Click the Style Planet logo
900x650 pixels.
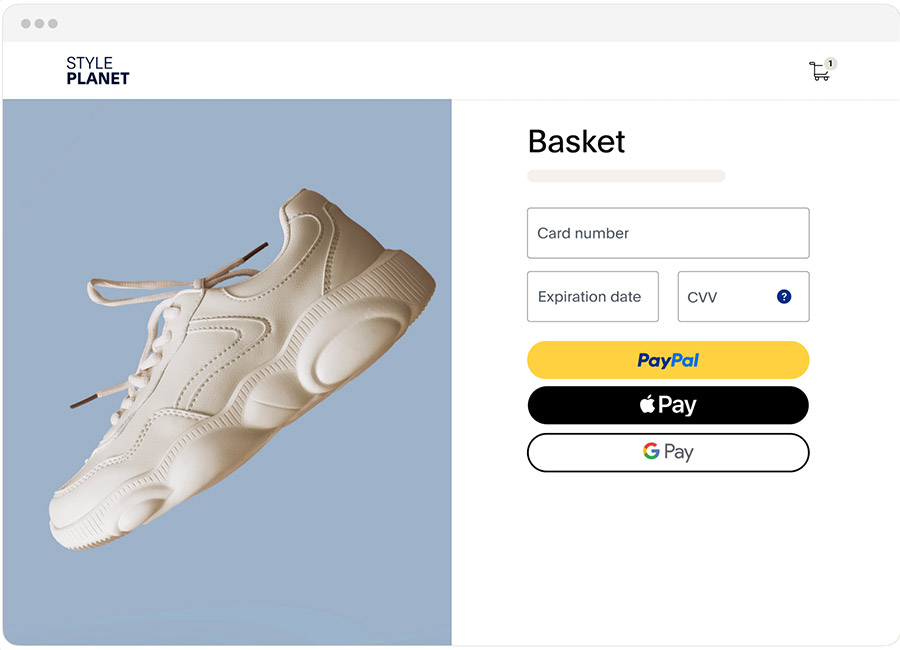(x=97, y=70)
